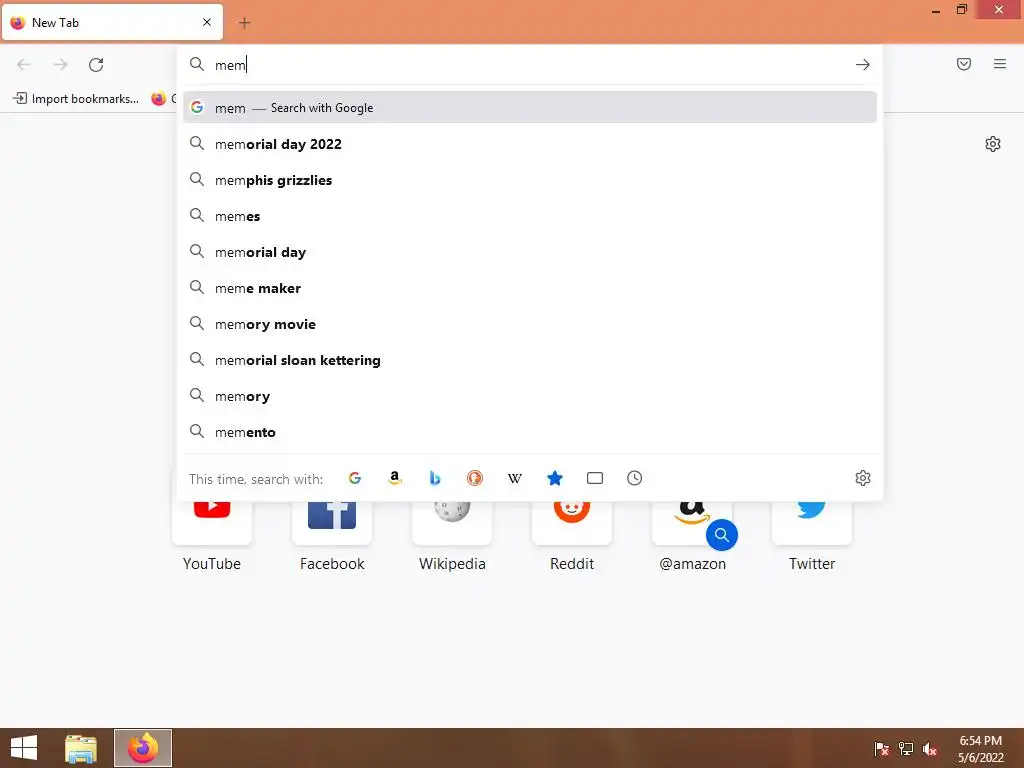1024x768 pixels.
Task: Search this time with Bing icon
Action: point(435,478)
